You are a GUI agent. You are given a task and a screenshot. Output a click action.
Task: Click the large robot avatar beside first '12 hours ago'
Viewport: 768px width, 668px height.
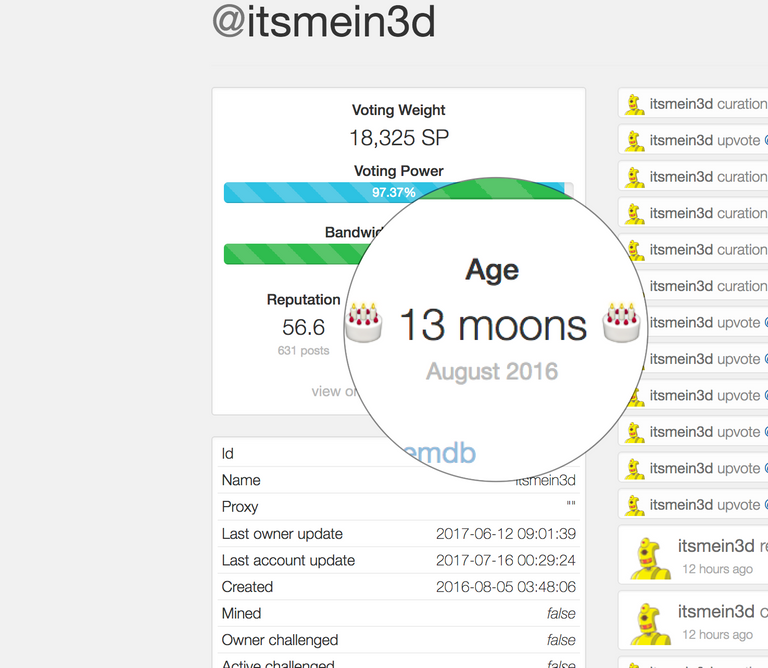tap(650, 558)
